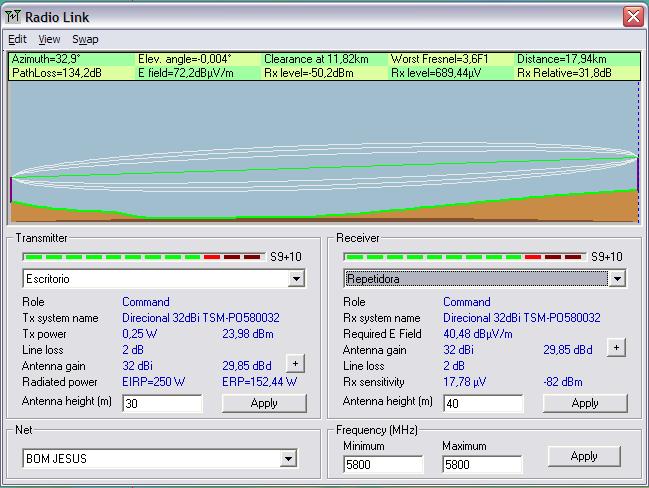This screenshot has width=649, height=488.
Task: Expand the Repetidora receiver dropdown
Action: pyautogui.click(x=617, y=279)
